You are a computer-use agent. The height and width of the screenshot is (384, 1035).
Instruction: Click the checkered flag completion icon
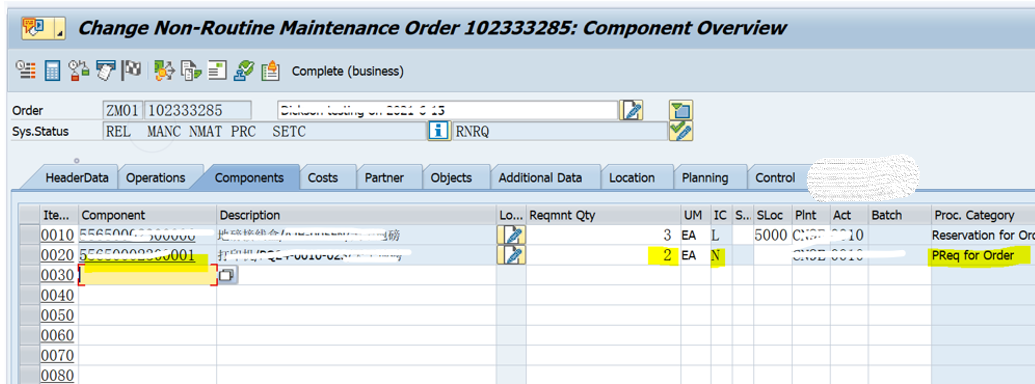tap(132, 69)
